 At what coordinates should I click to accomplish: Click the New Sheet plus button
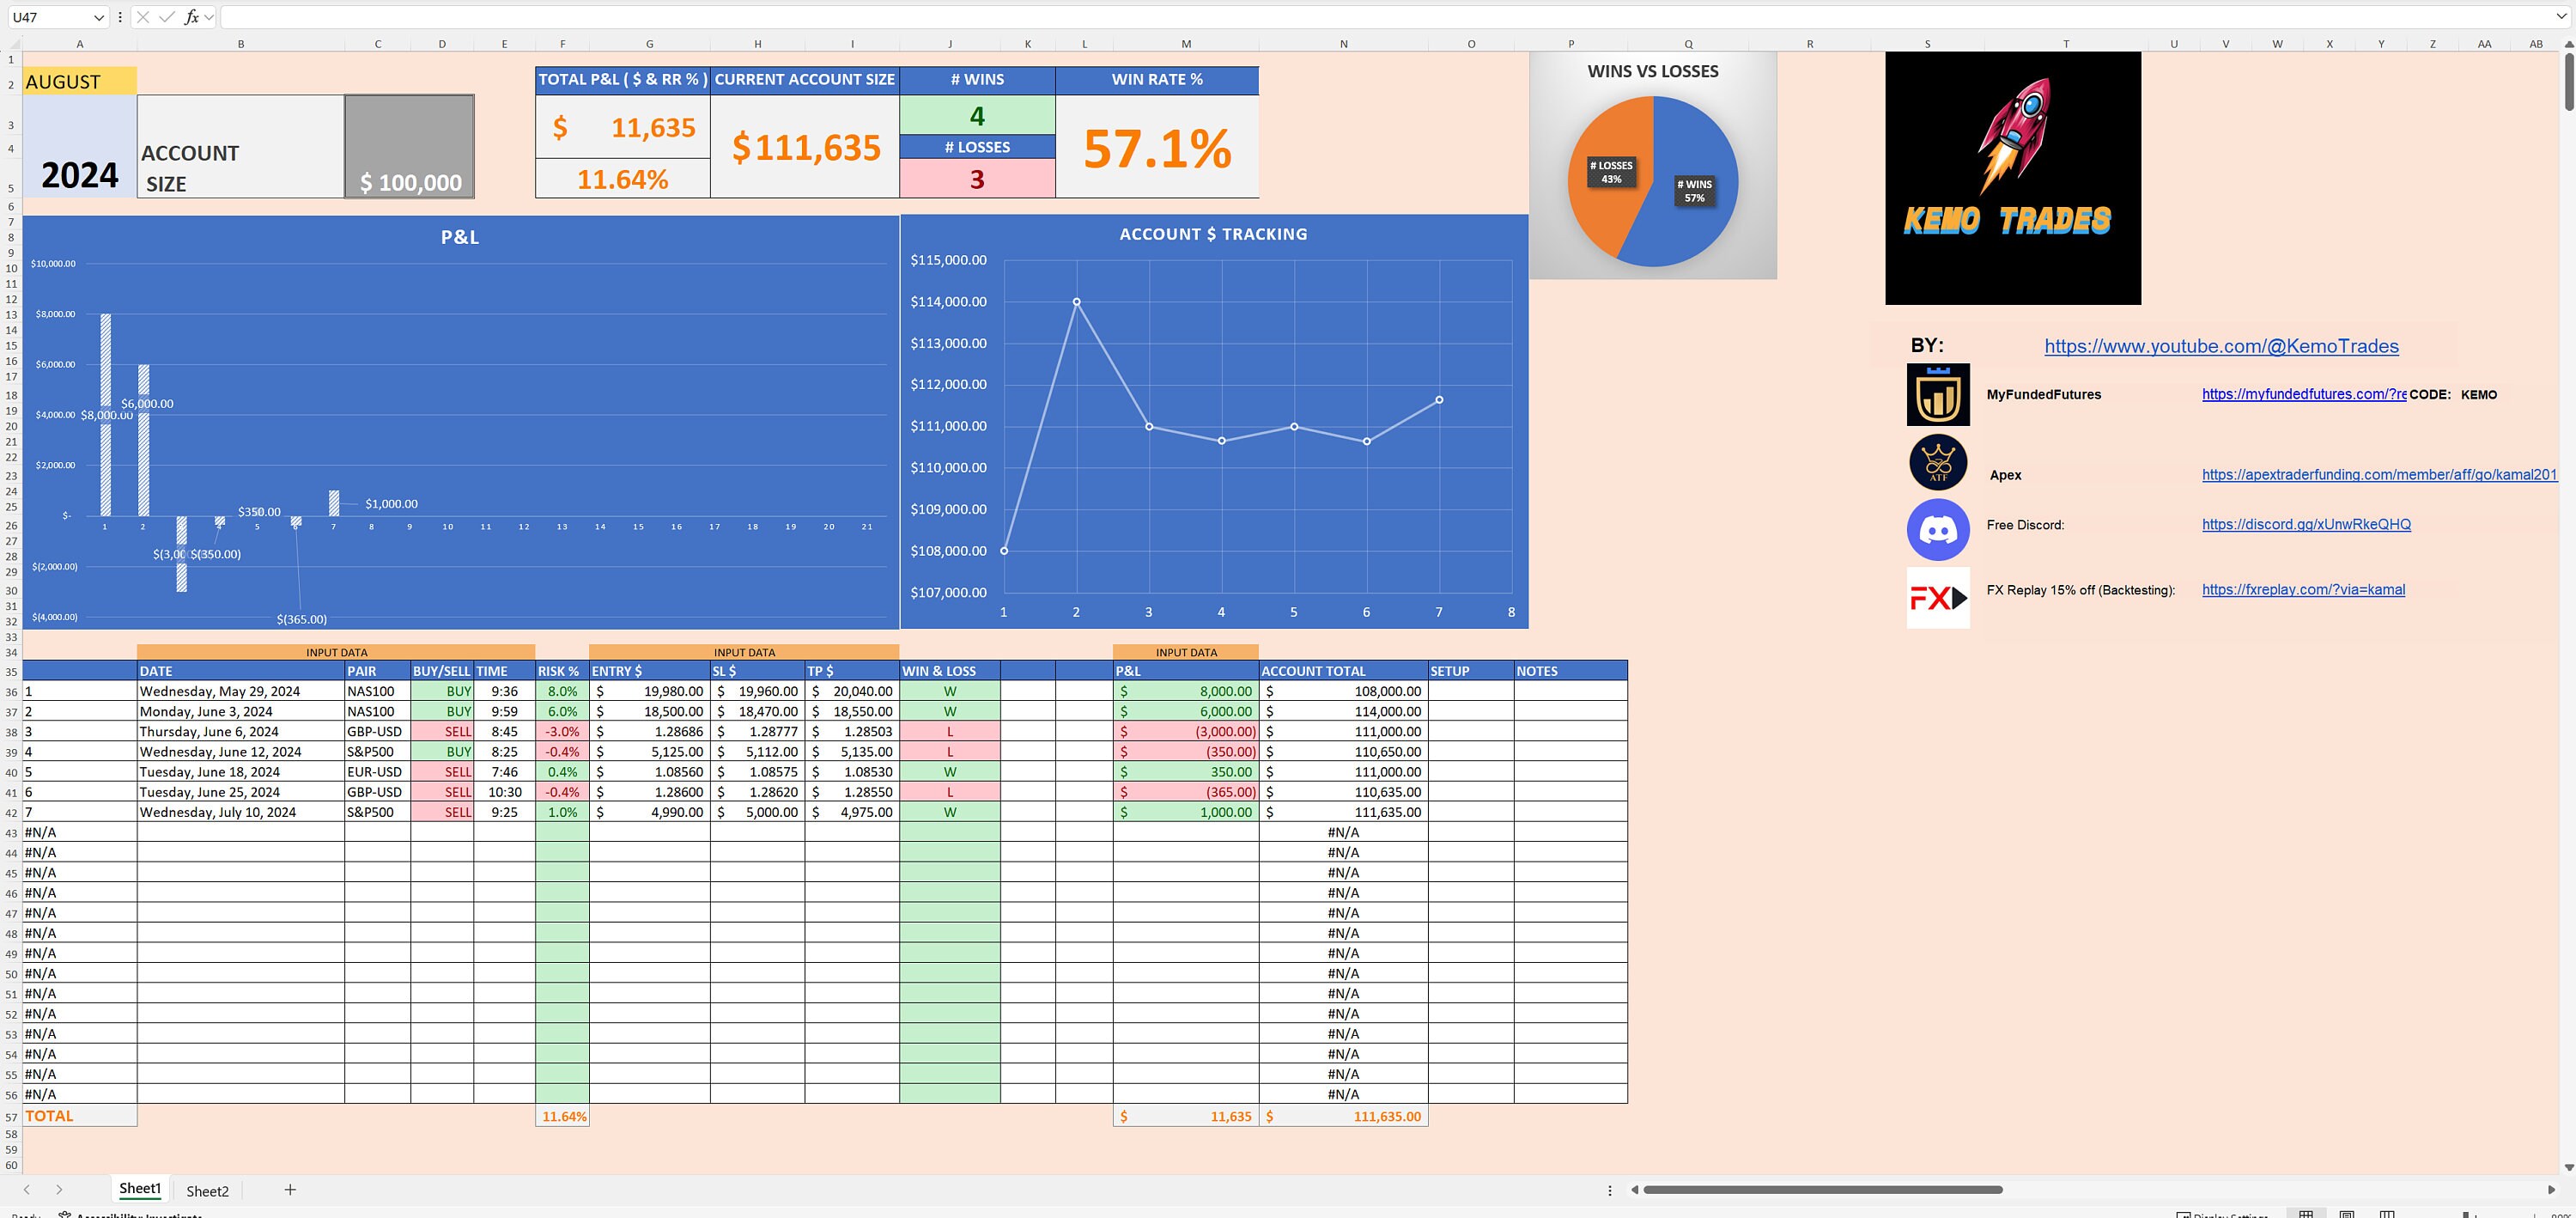290,1190
